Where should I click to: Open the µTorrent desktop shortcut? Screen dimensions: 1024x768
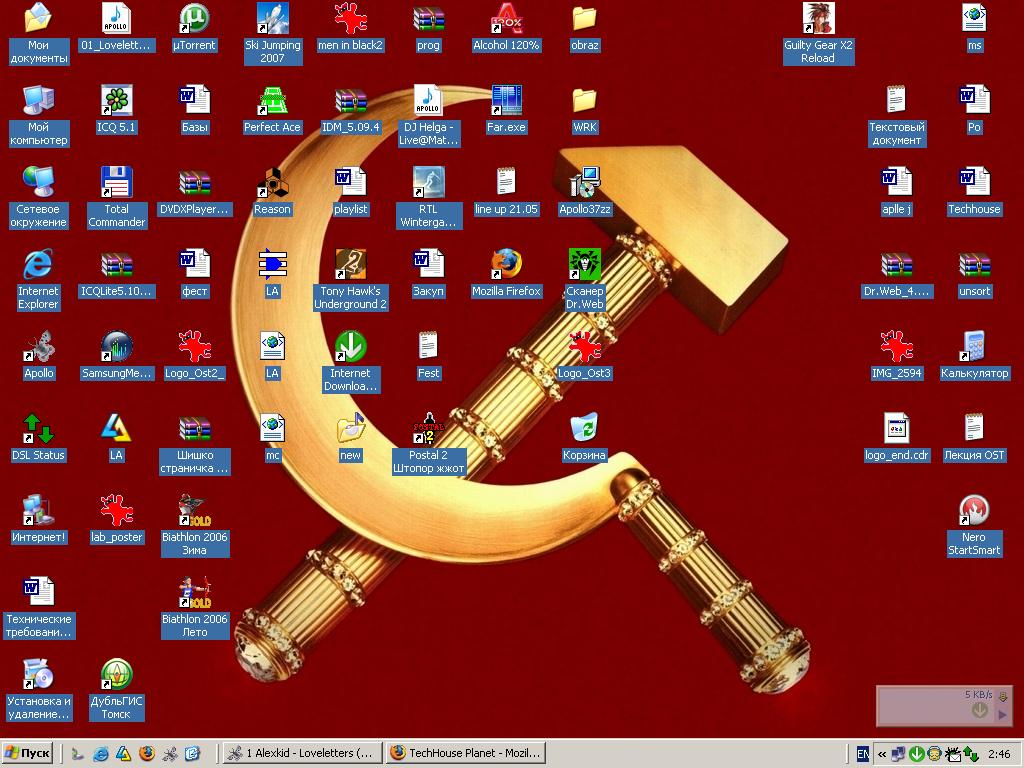pyautogui.click(x=194, y=20)
